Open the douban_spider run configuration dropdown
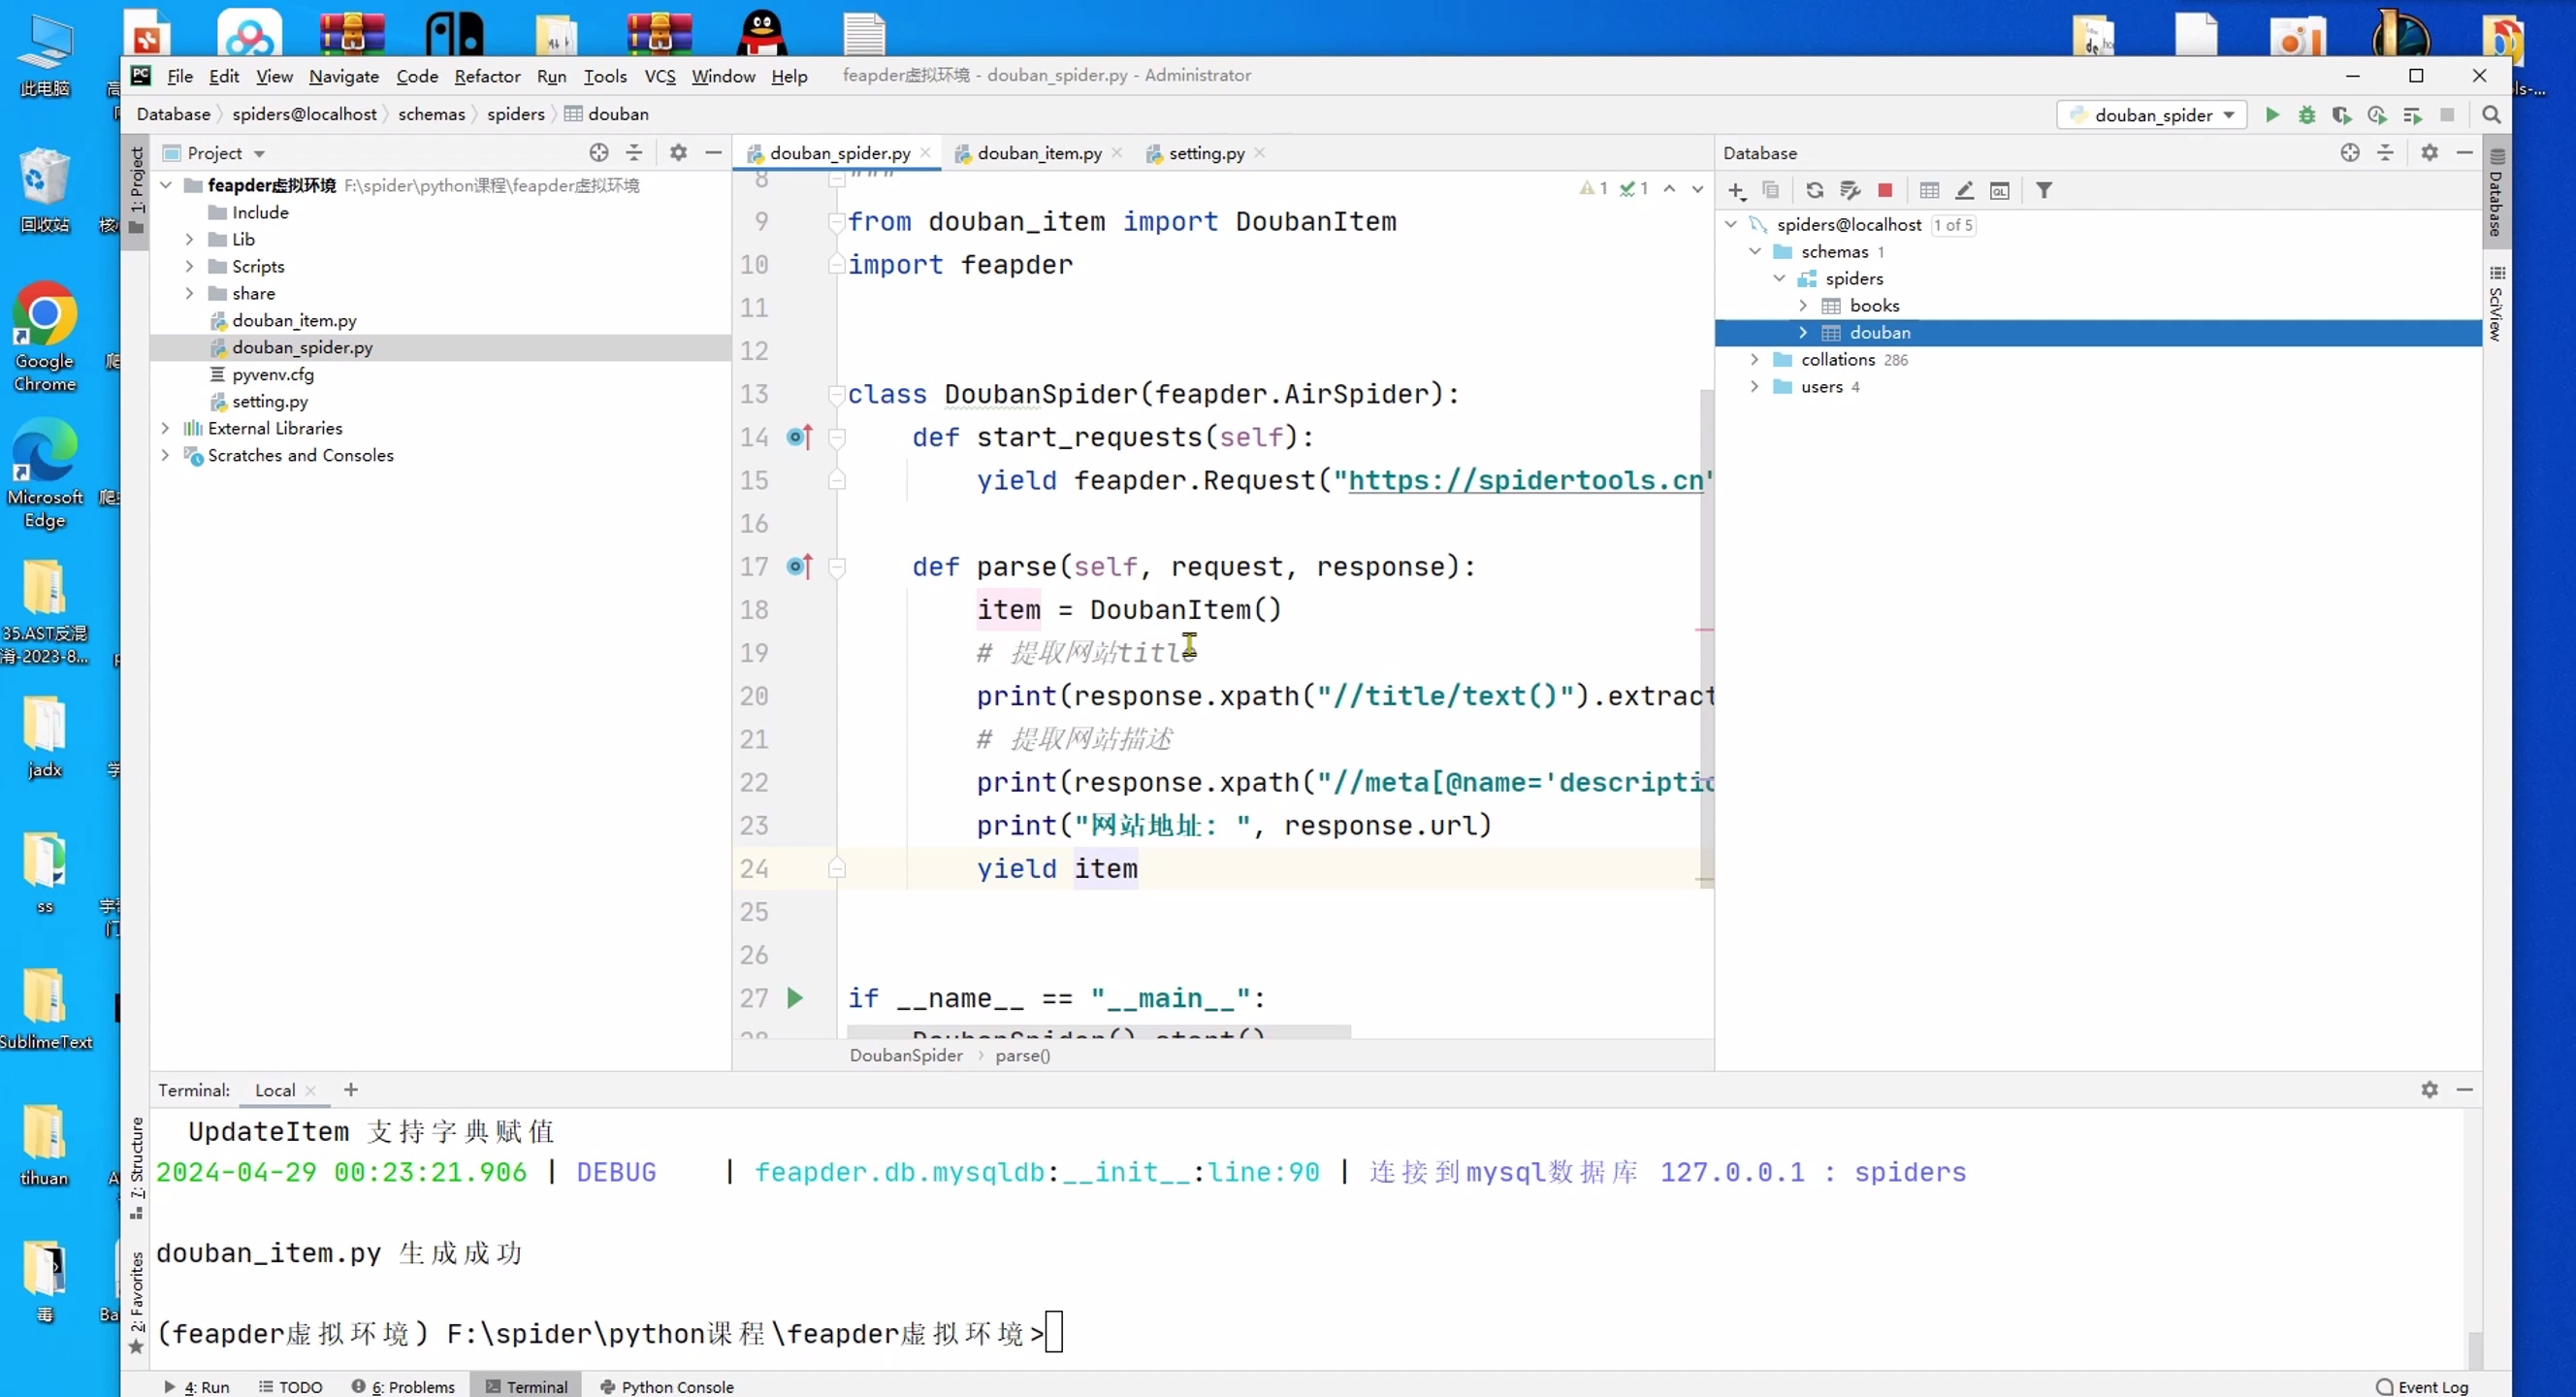Image resolution: width=2576 pixels, height=1397 pixels. [2153, 115]
